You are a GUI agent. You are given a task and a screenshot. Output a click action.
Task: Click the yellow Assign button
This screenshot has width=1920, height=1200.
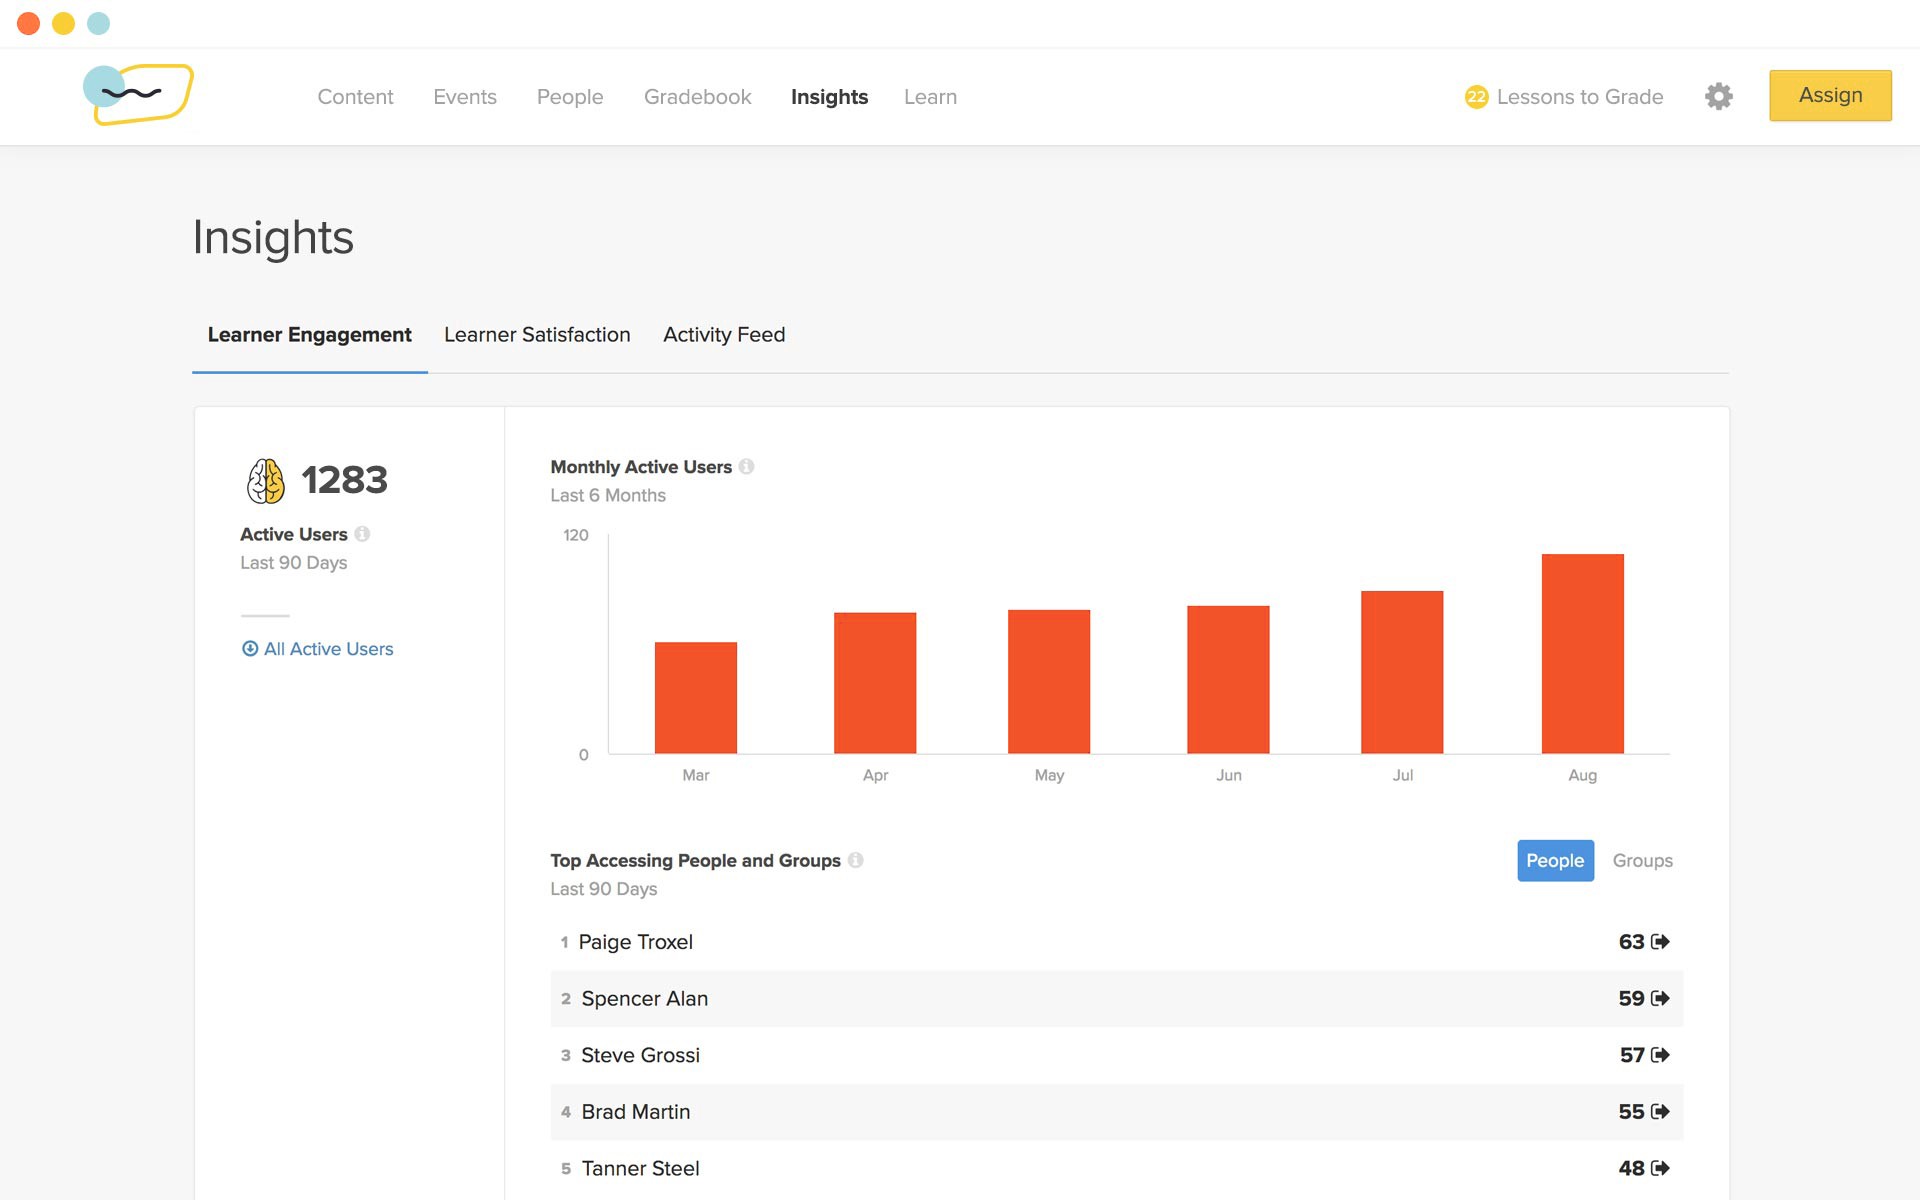click(1830, 95)
